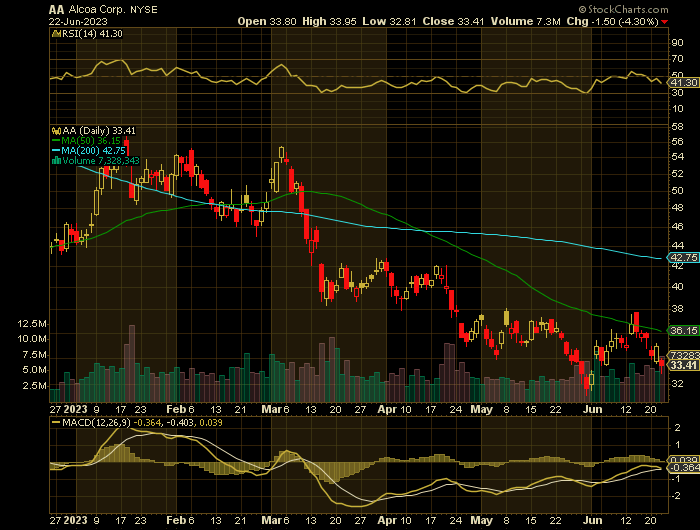Click the 2.5M volume axis label
The image size is (700, 530).
click(34, 385)
